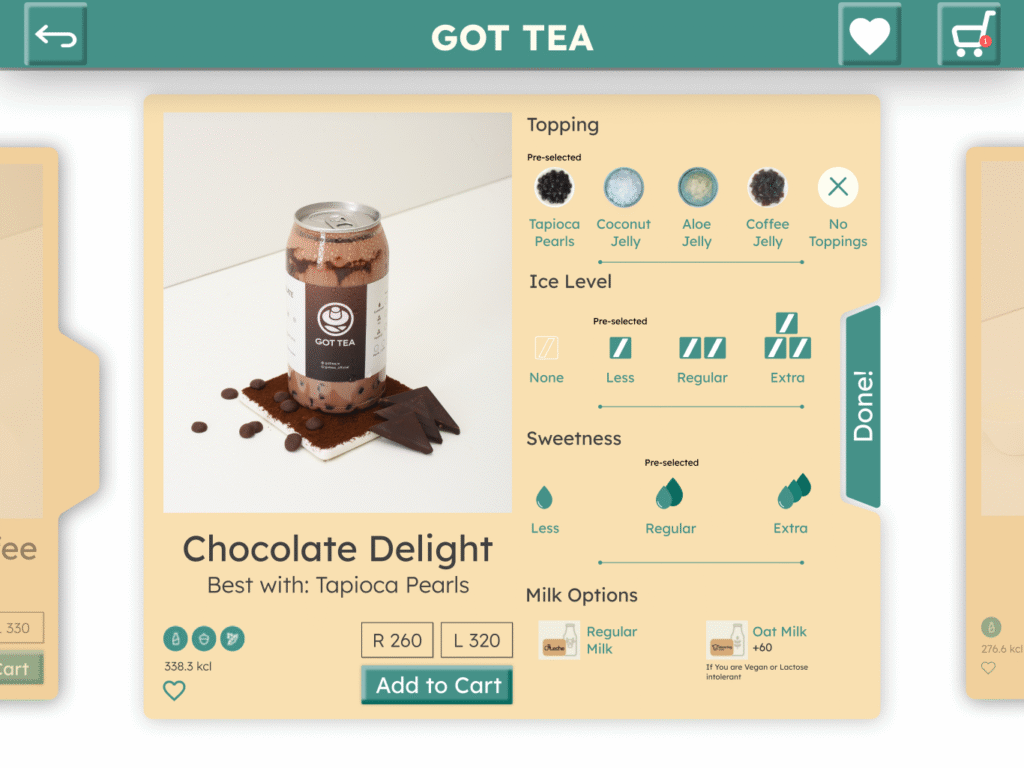The height and width of the screenshot is (768, 1024).
Task: Set ice level to Extra
Action: [788, 349]
